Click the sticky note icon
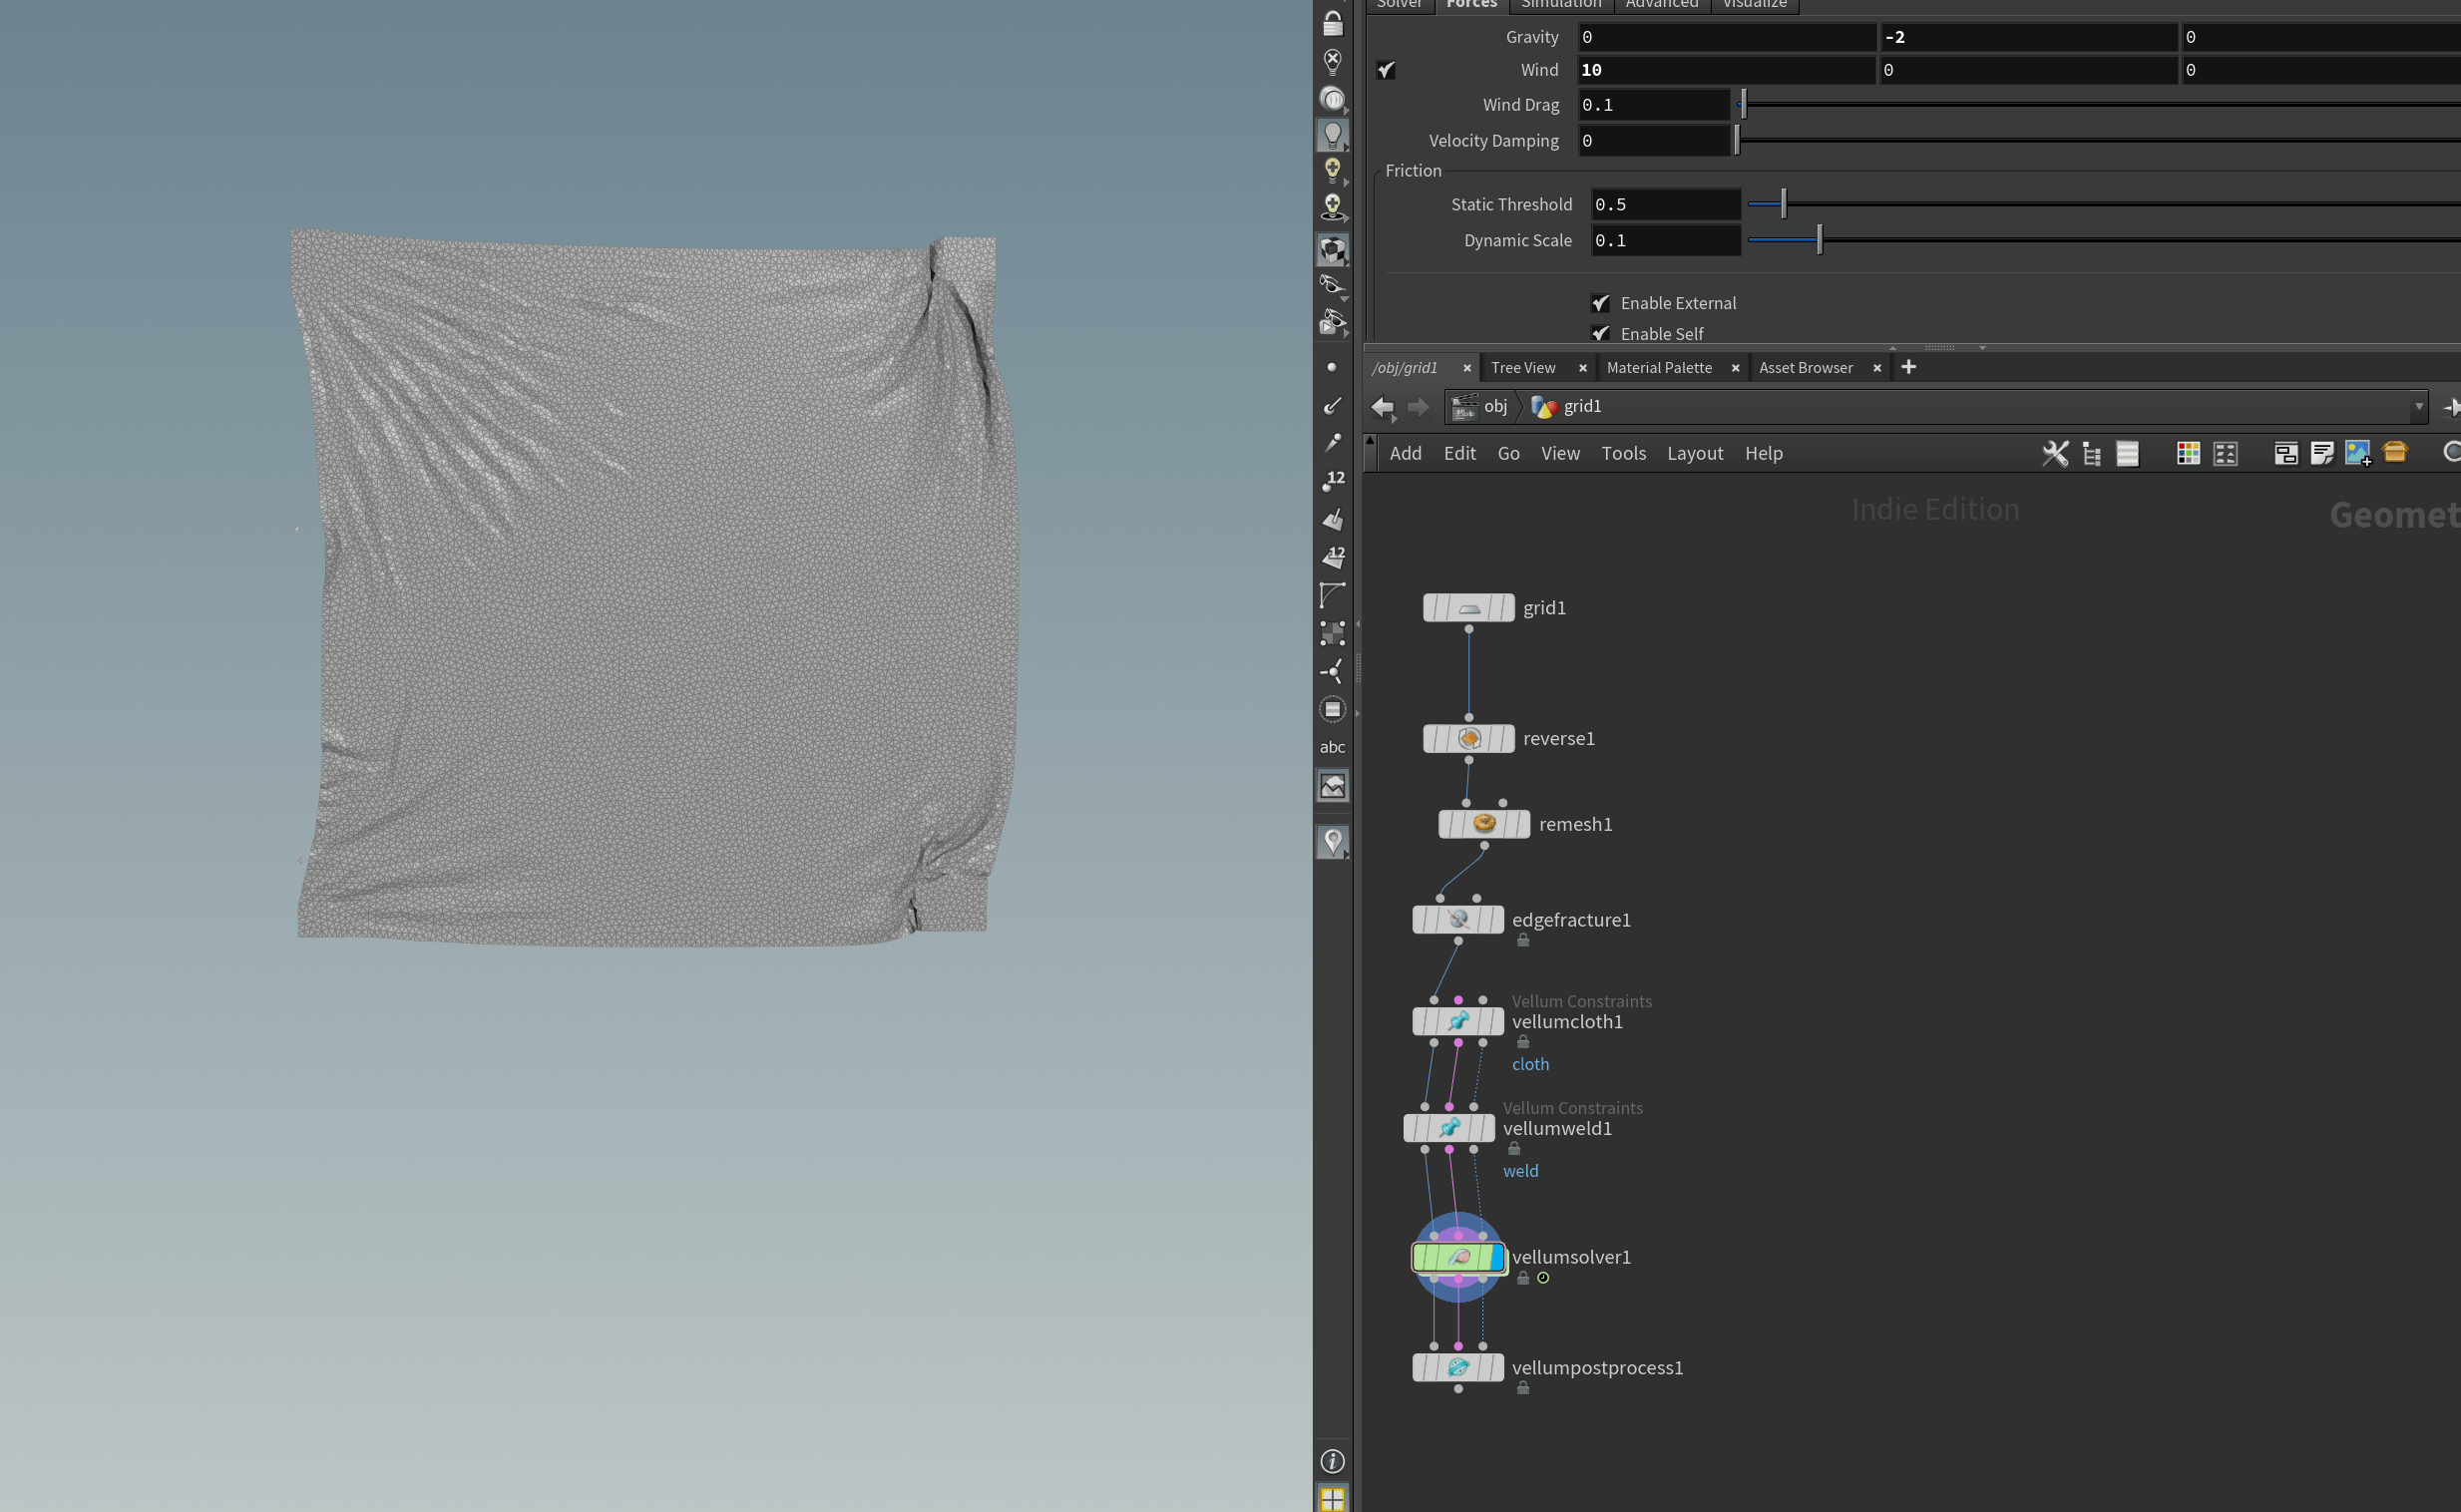This screenshot has height=1512, width=2461. point(2322,453)
